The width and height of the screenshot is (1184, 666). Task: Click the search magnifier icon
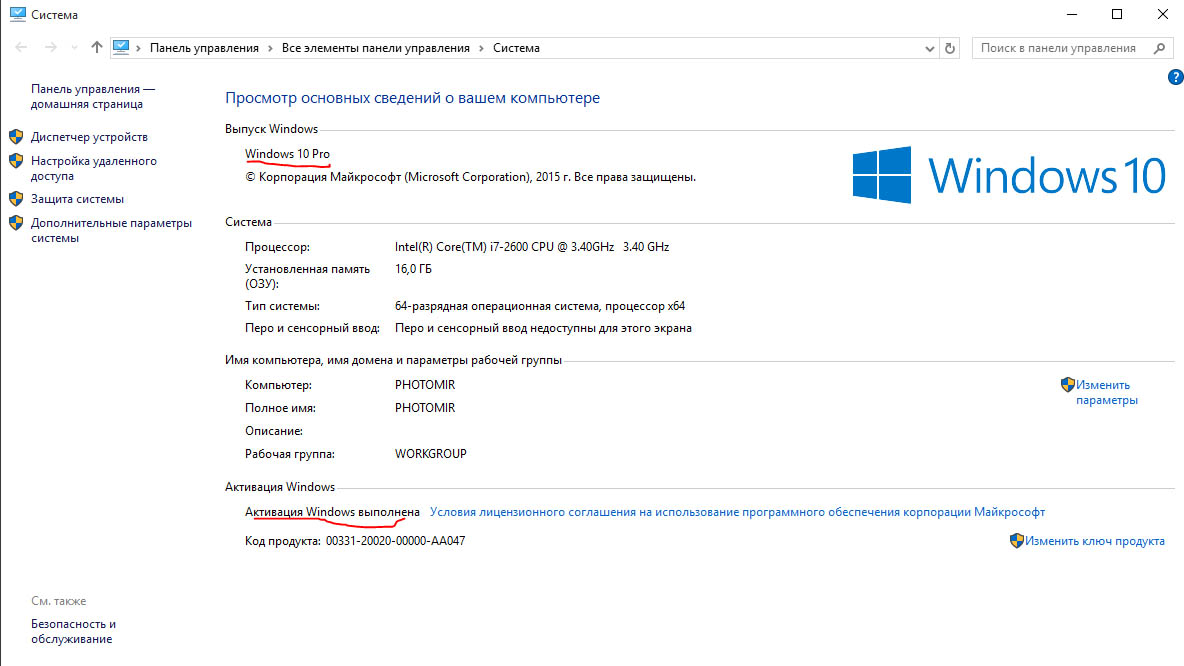pos(1160,48)
